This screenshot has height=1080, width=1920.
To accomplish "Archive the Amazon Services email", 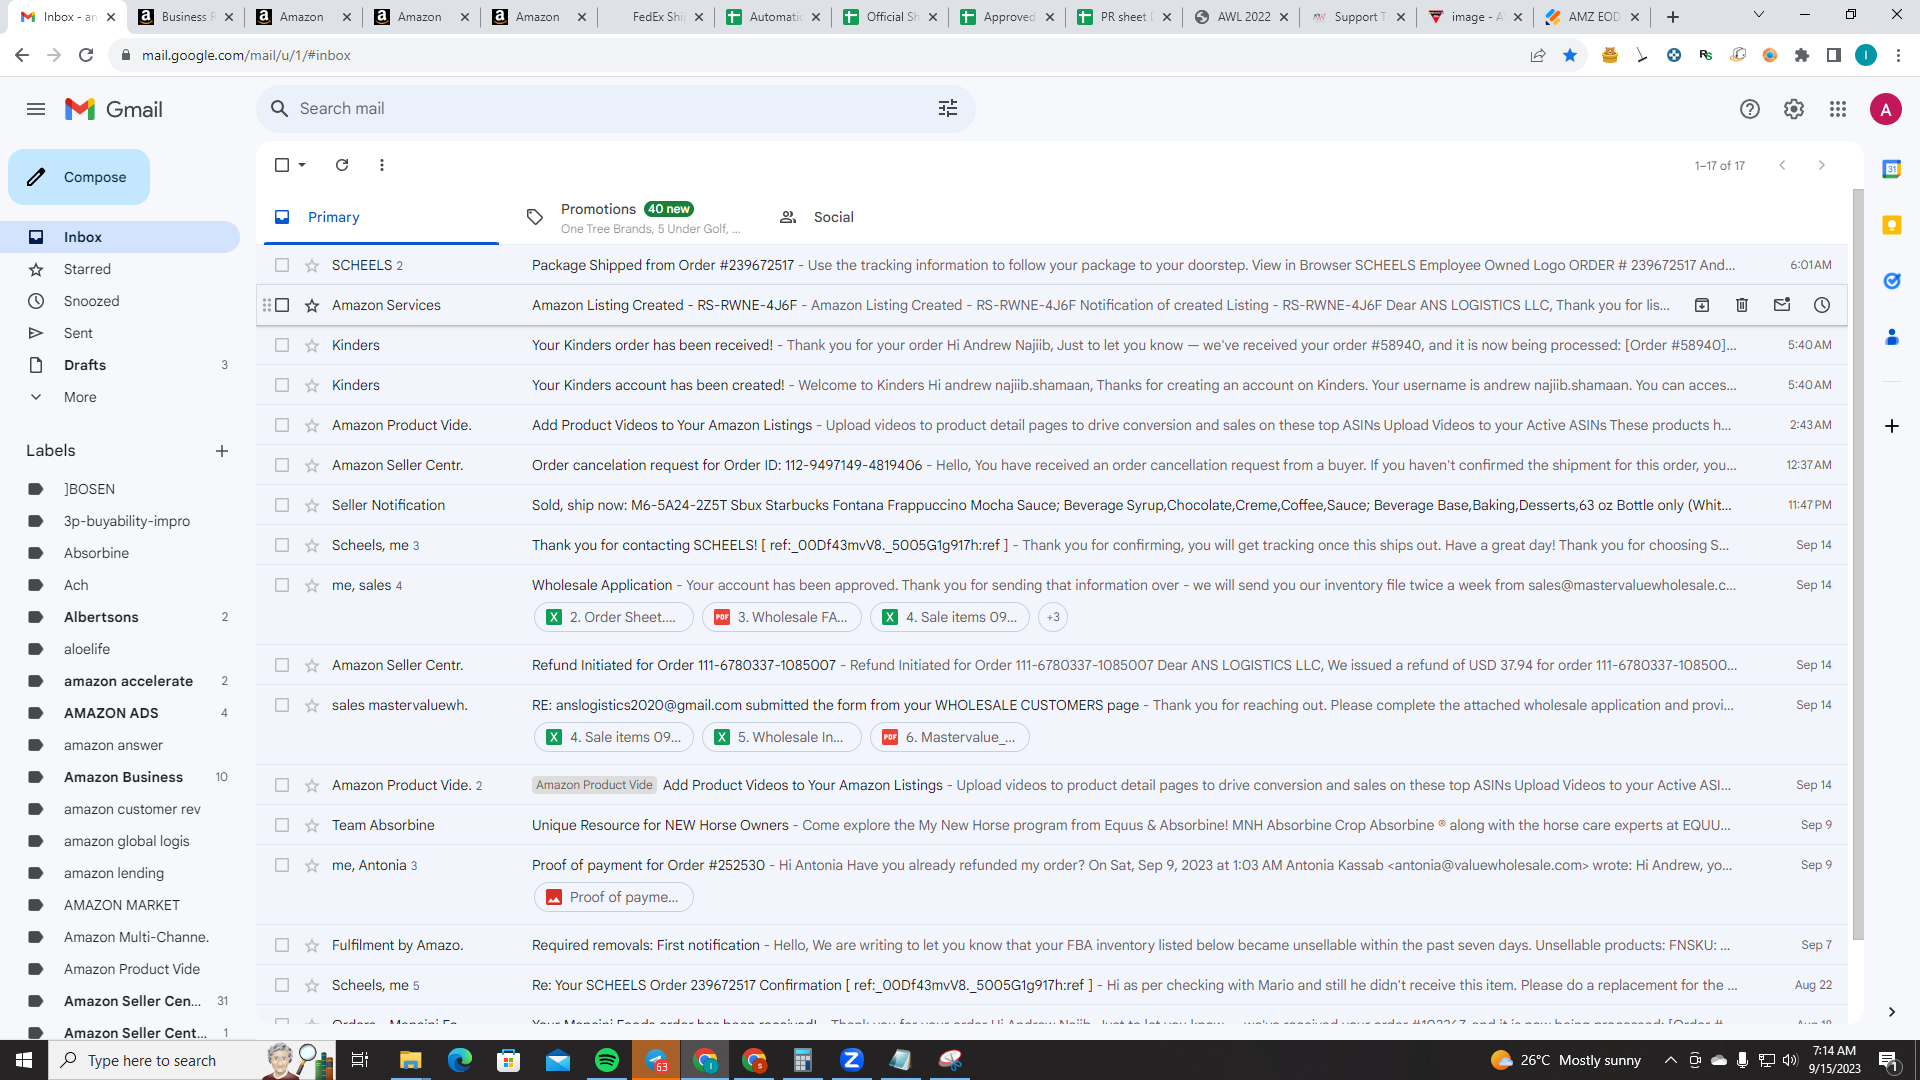I will [1702, 305].
